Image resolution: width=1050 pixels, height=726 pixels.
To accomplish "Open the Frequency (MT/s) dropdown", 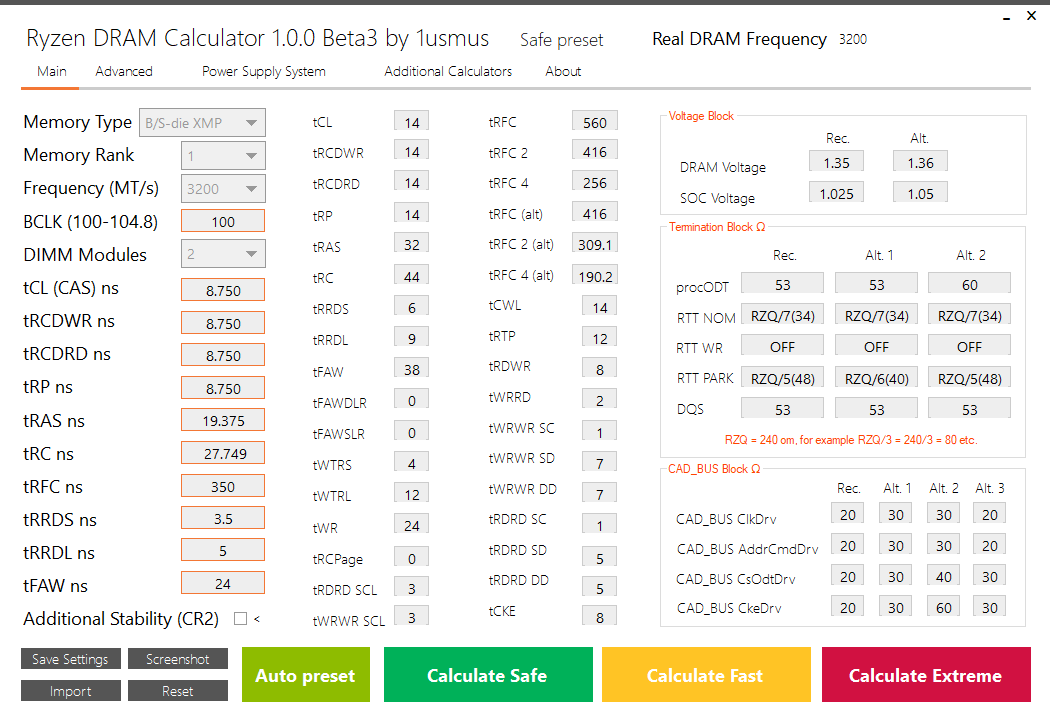I will 223,188.
